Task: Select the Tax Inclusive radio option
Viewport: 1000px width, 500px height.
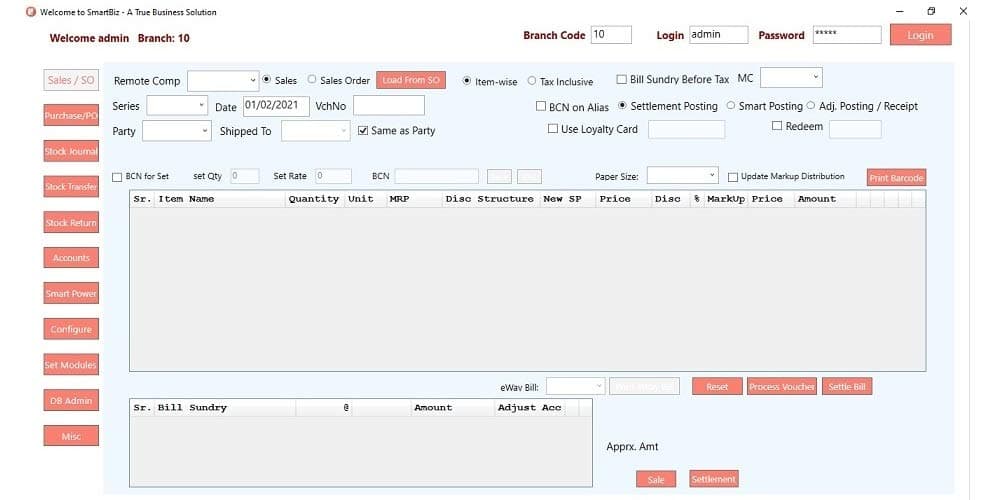Action: click(532, 81)
